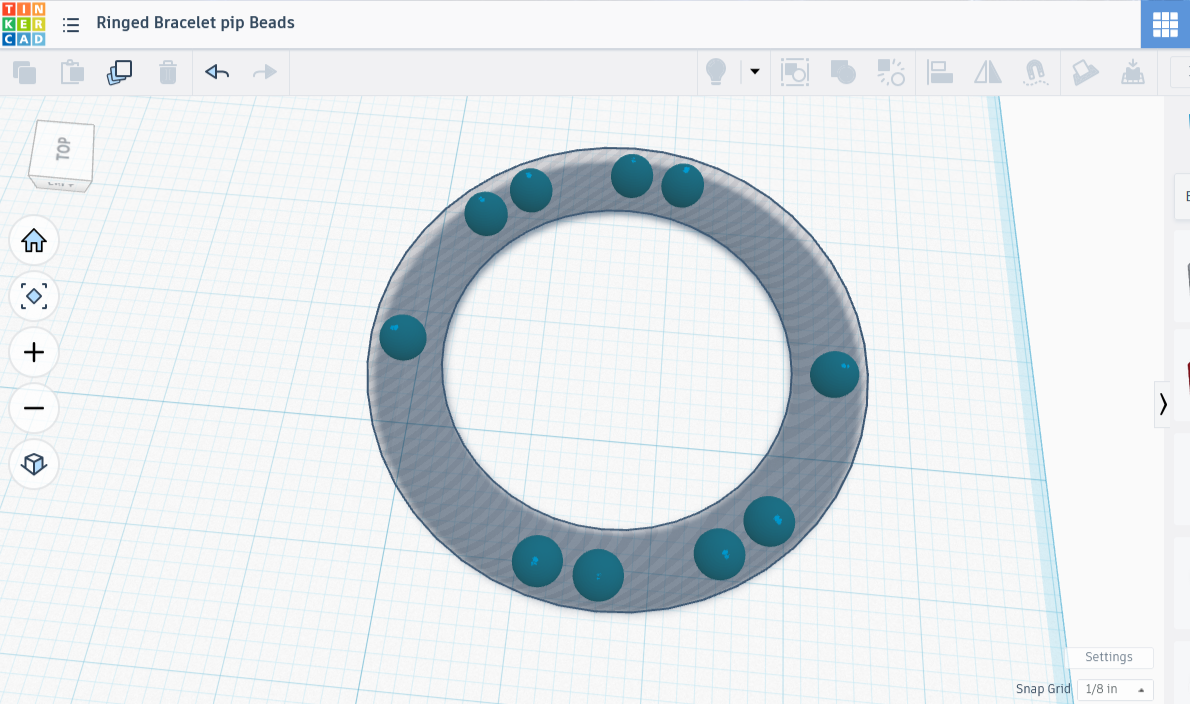
Task: Open the Settings button
Action: click(1108, 657)
